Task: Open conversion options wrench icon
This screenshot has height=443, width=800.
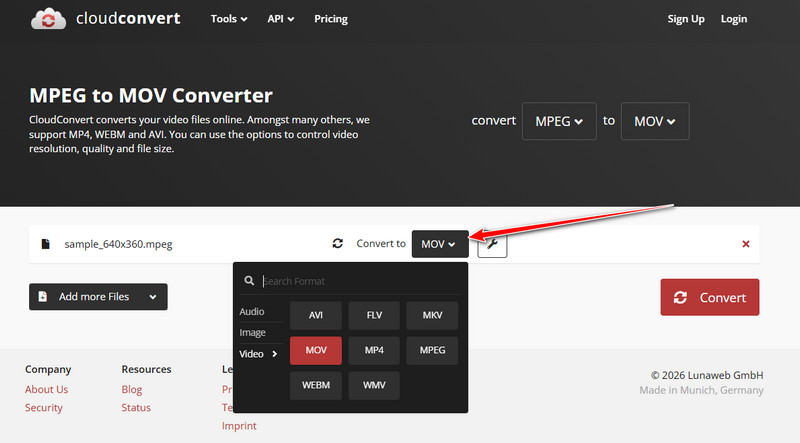Action: coord(492,244)
